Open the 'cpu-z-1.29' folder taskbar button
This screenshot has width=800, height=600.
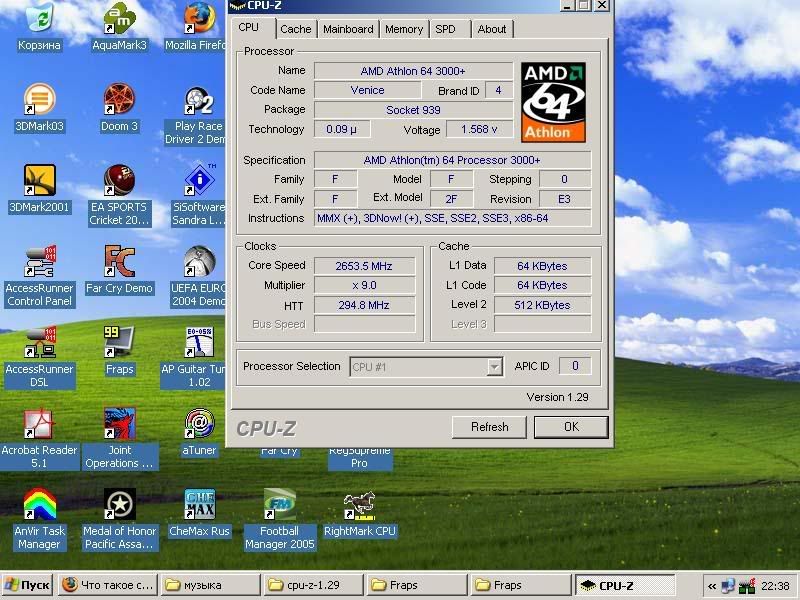point(314,585)
